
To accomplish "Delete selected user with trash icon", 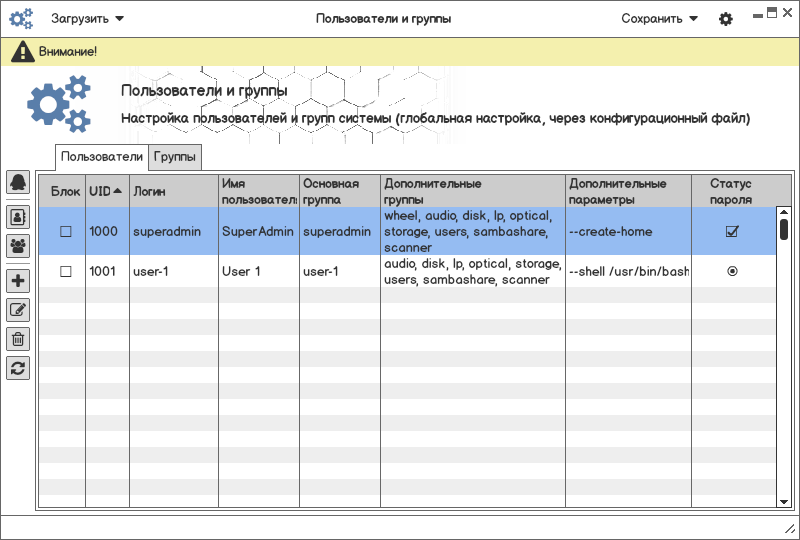I will pyautogui.click(x=18, y=339).
